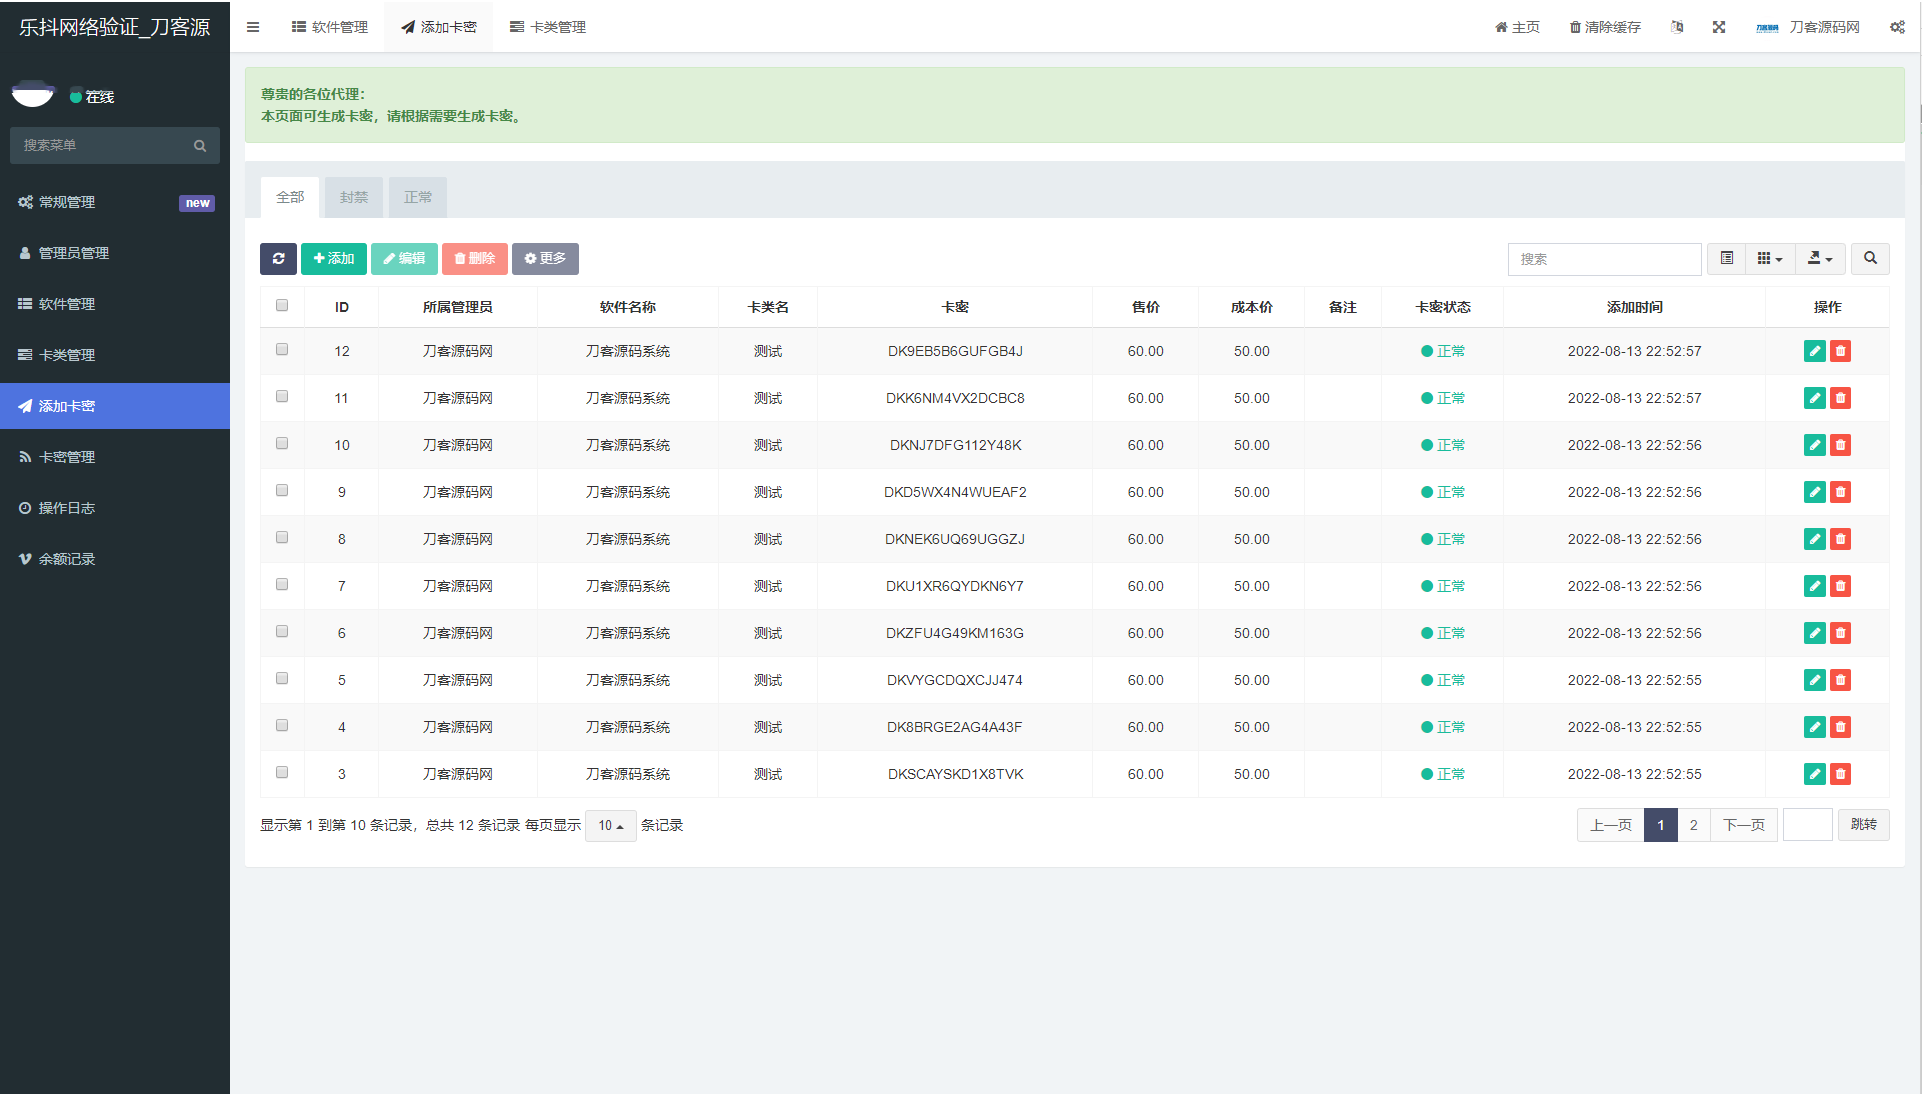Click the 清除缓存 link in header
This screenshot has width=1922, height=1094.
(1605, 27)
